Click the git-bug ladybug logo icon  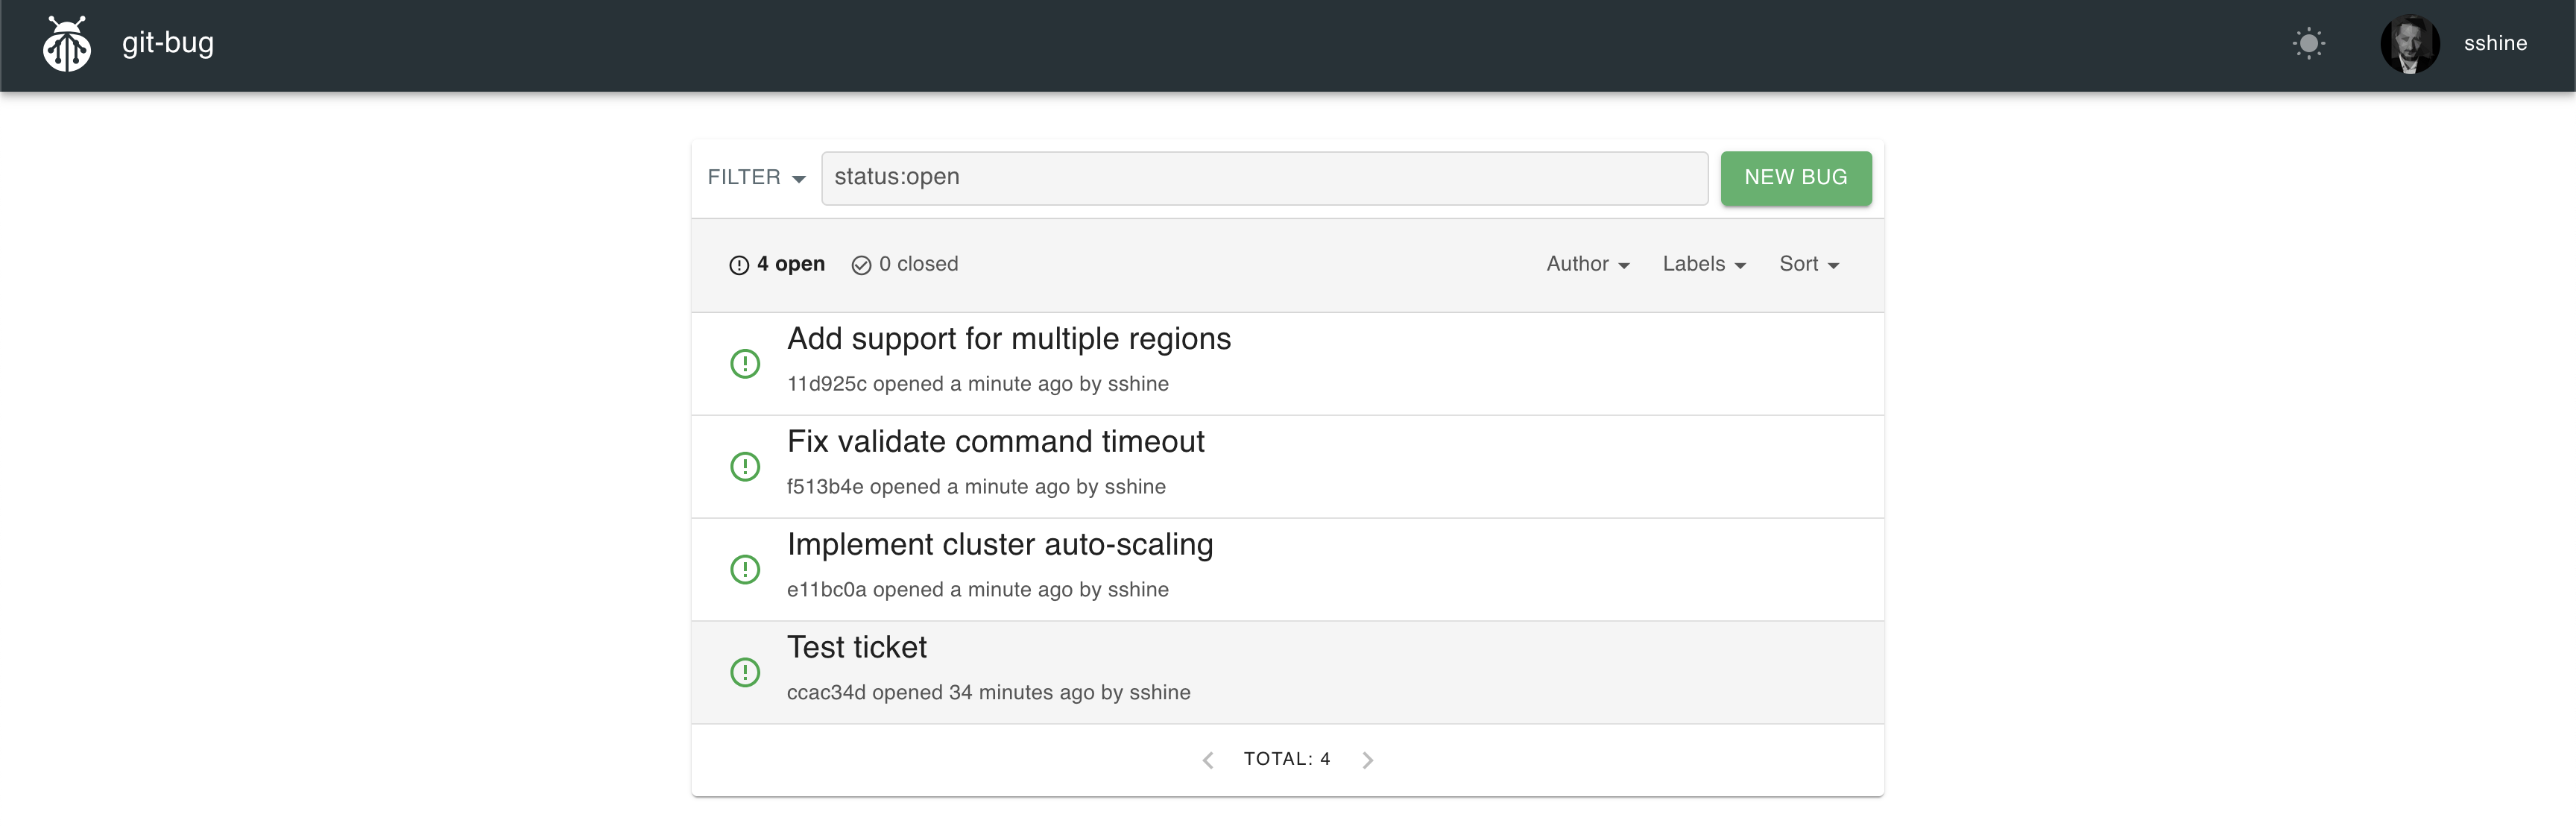tap(66, 45)
